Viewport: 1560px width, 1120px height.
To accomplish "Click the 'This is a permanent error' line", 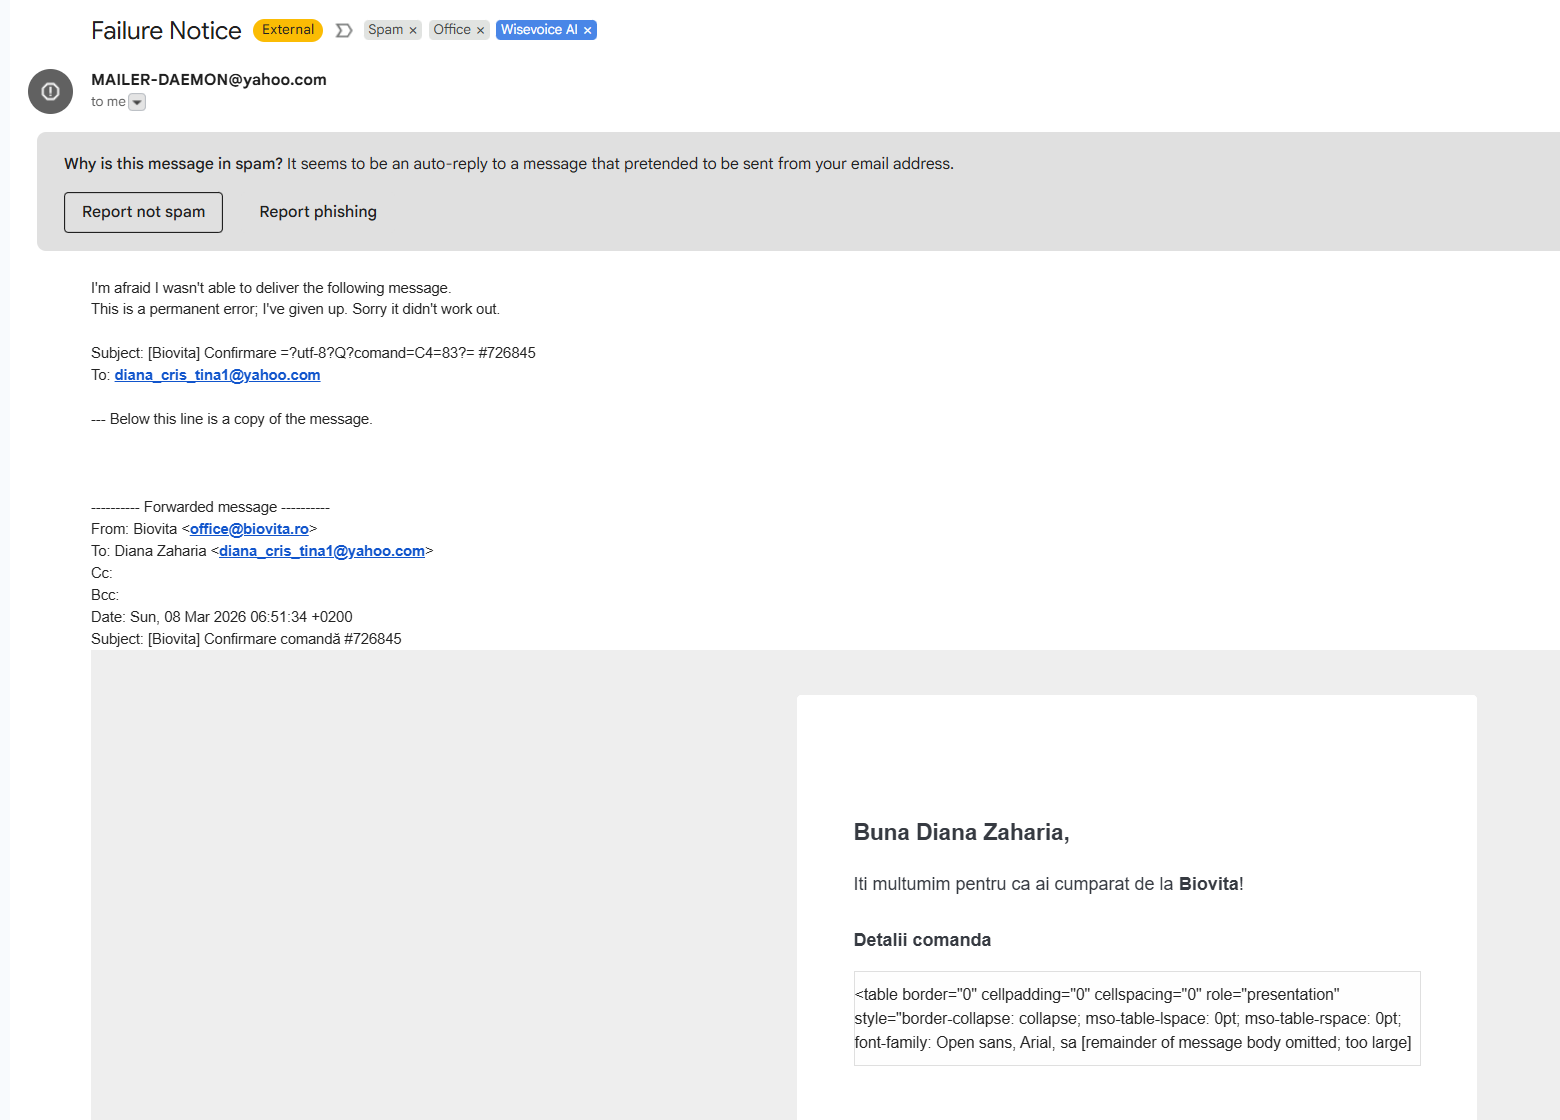I will (295, 309).
